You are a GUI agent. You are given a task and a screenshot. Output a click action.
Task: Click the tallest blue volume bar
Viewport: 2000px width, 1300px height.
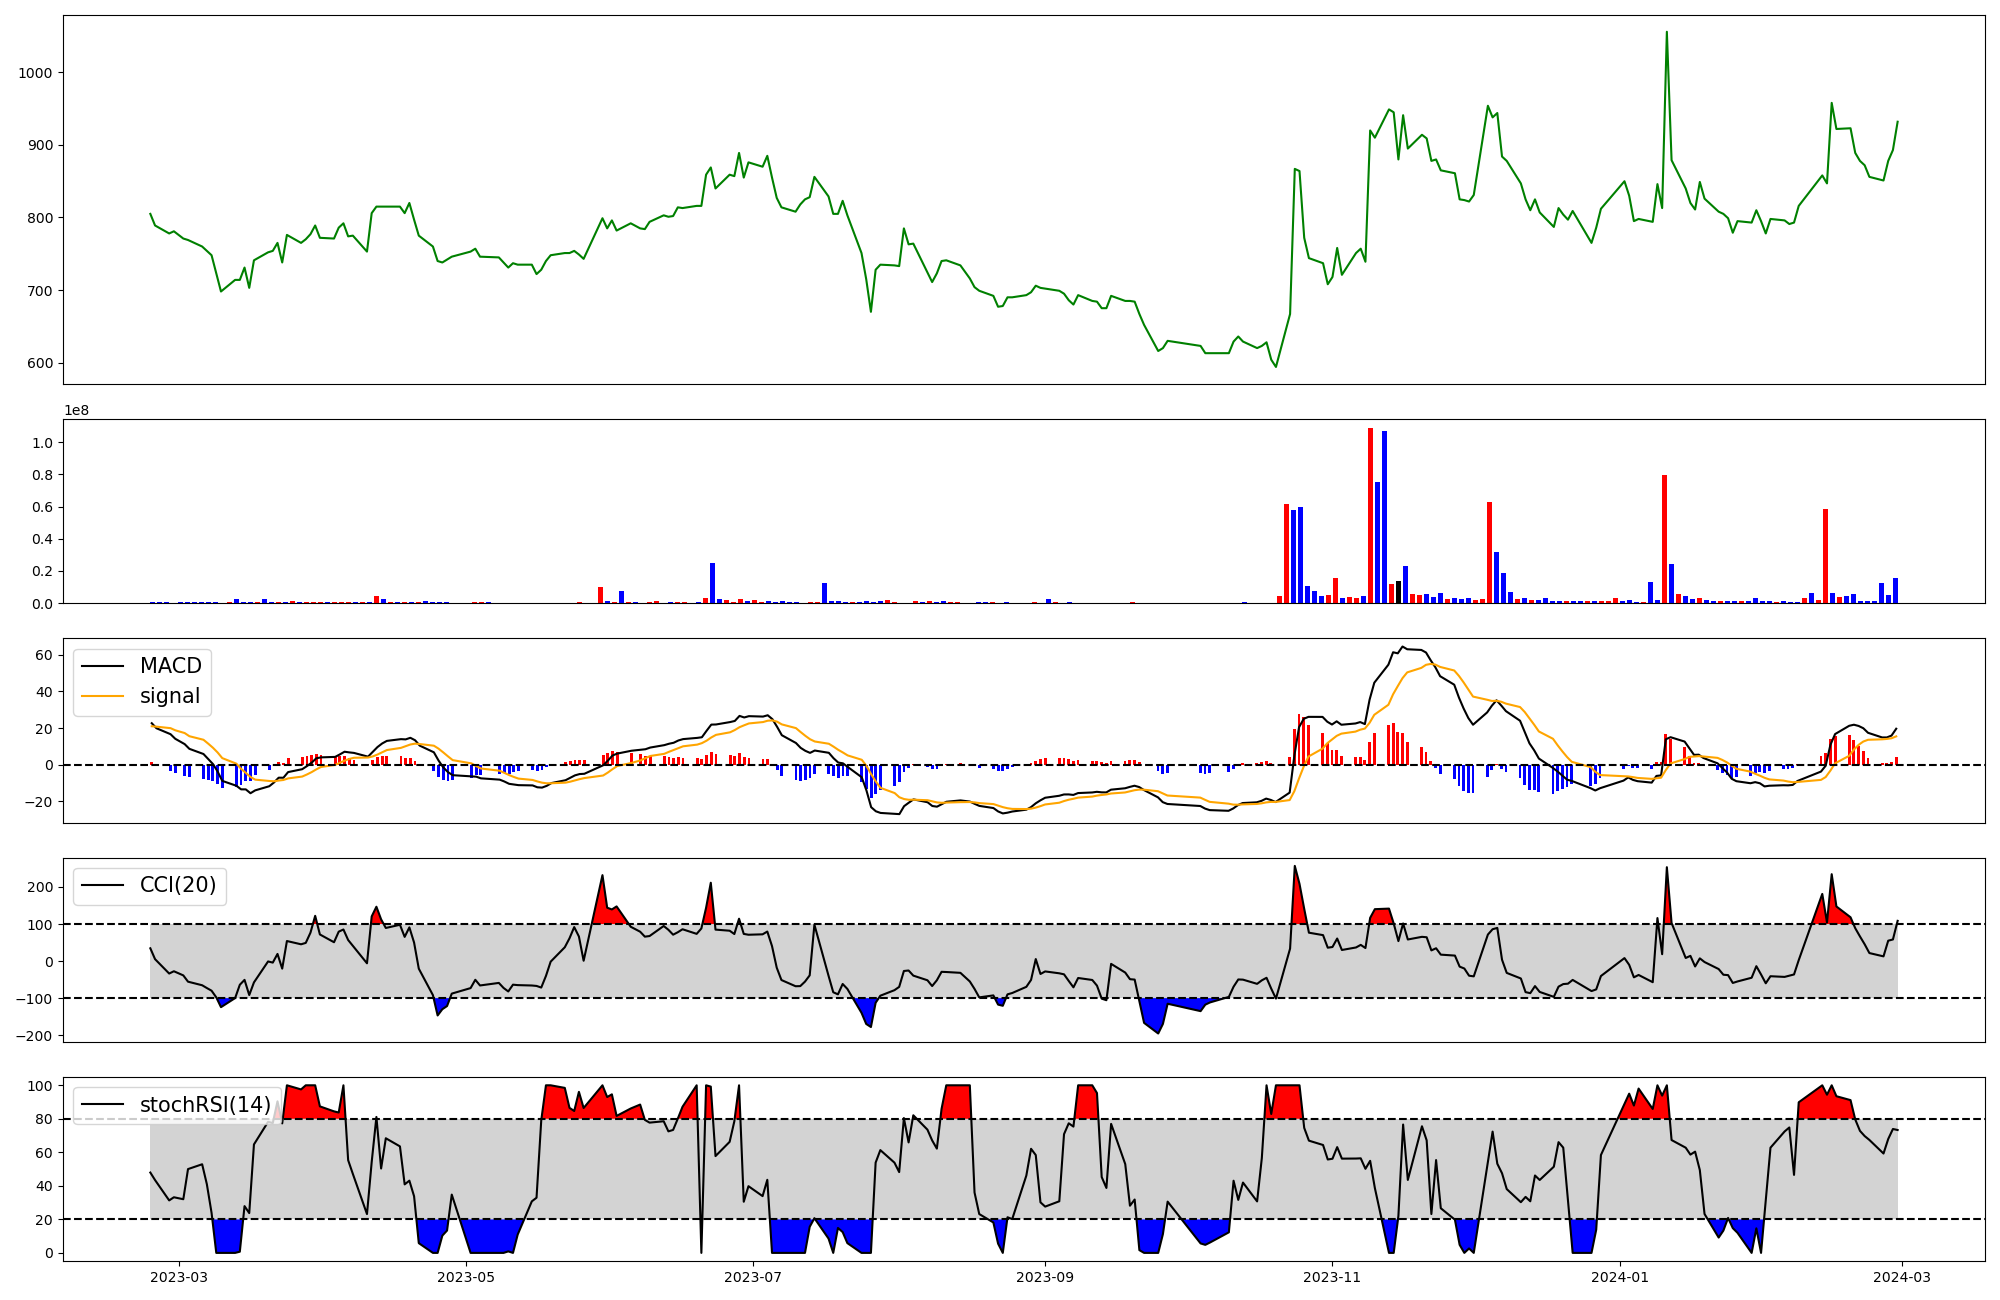[x=1384, y=517]
